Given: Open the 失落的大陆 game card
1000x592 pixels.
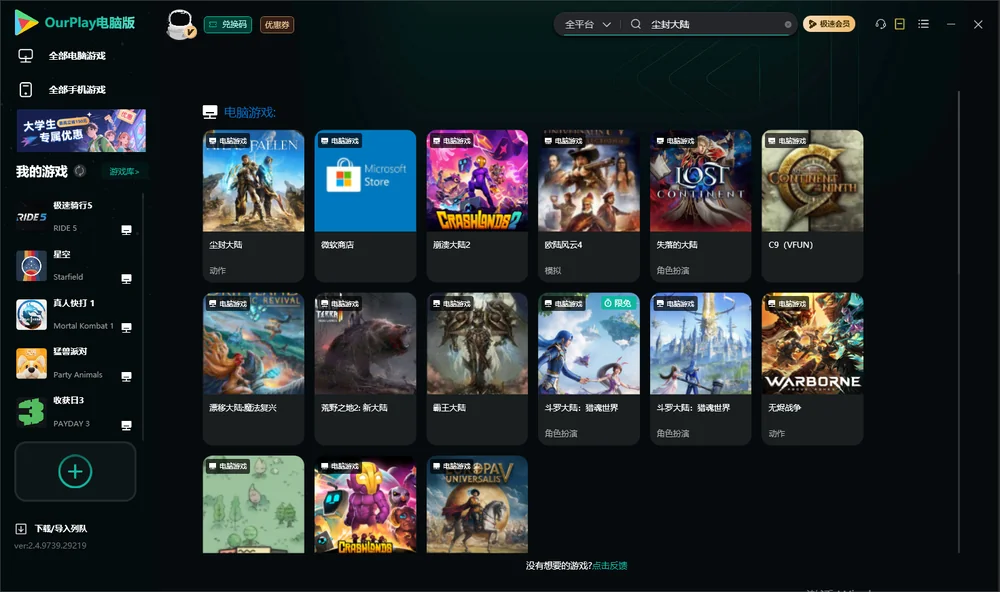Looking at the screenshot, I should (700, 205).
